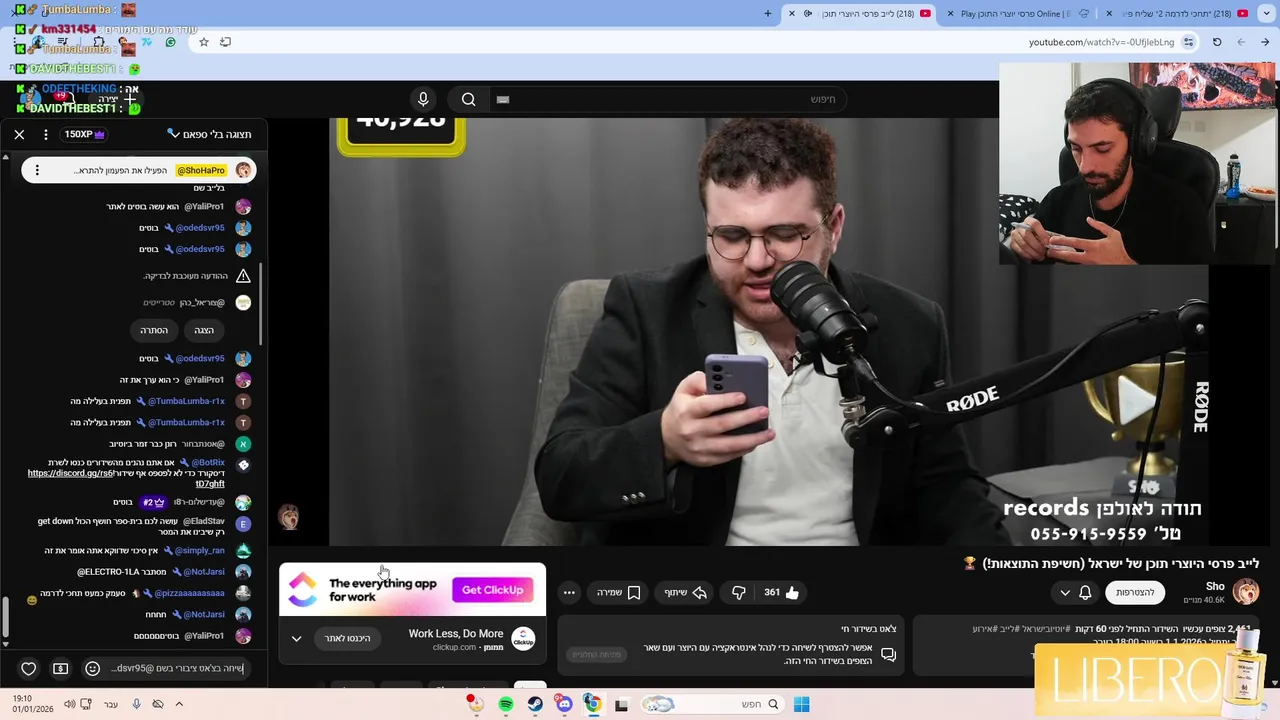Open Spotify from the taskbar

(x=506, y=704)
